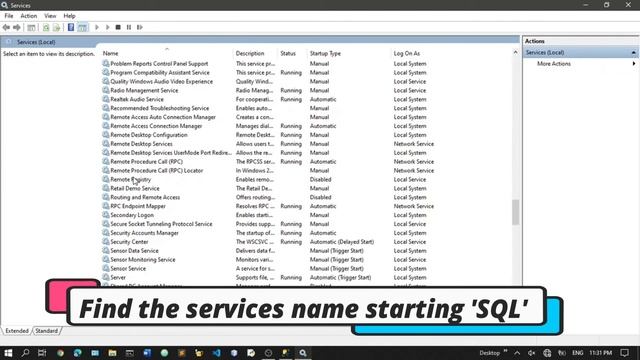Click the scrollbar up arrow of the list
This screenshot has width=640, height=360.
(x=516, y=53)
